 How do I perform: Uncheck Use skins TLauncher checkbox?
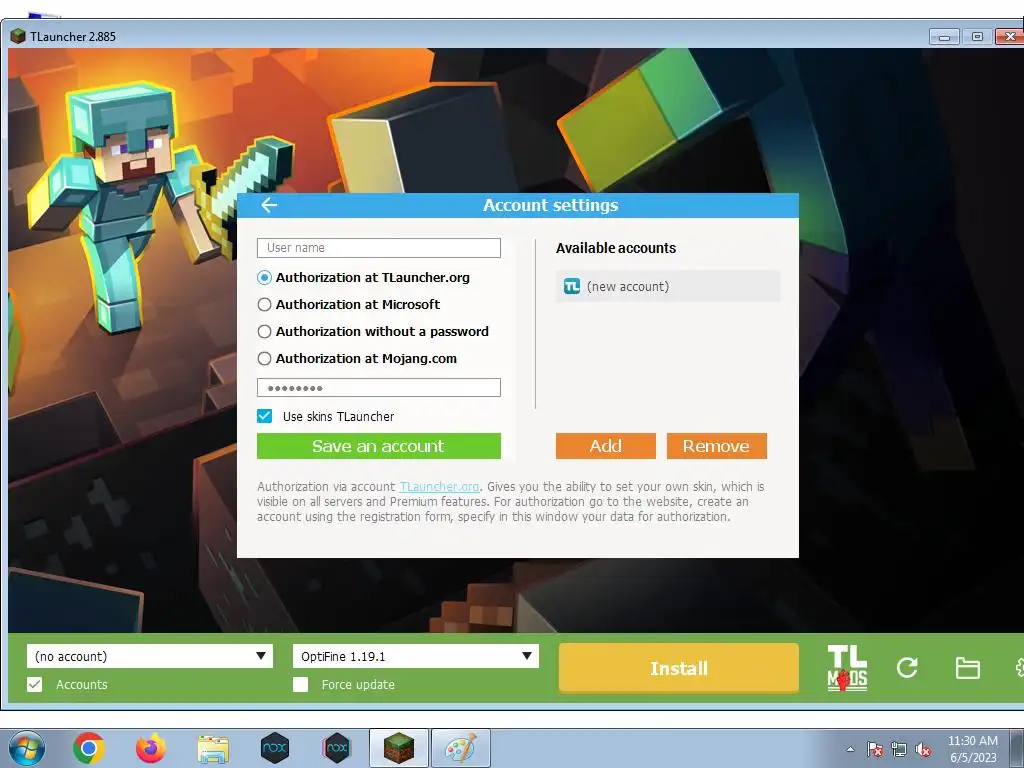(264, 416)
